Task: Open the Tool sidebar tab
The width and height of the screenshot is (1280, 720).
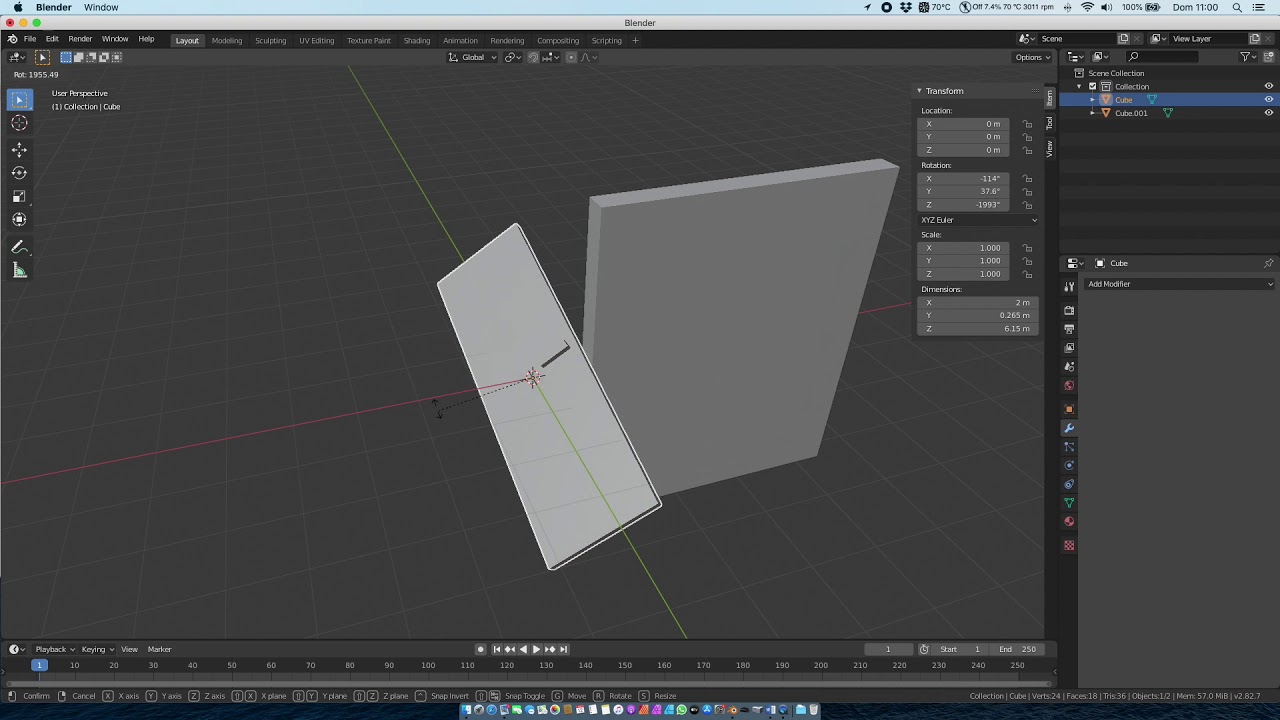Action: point(1049,123)
